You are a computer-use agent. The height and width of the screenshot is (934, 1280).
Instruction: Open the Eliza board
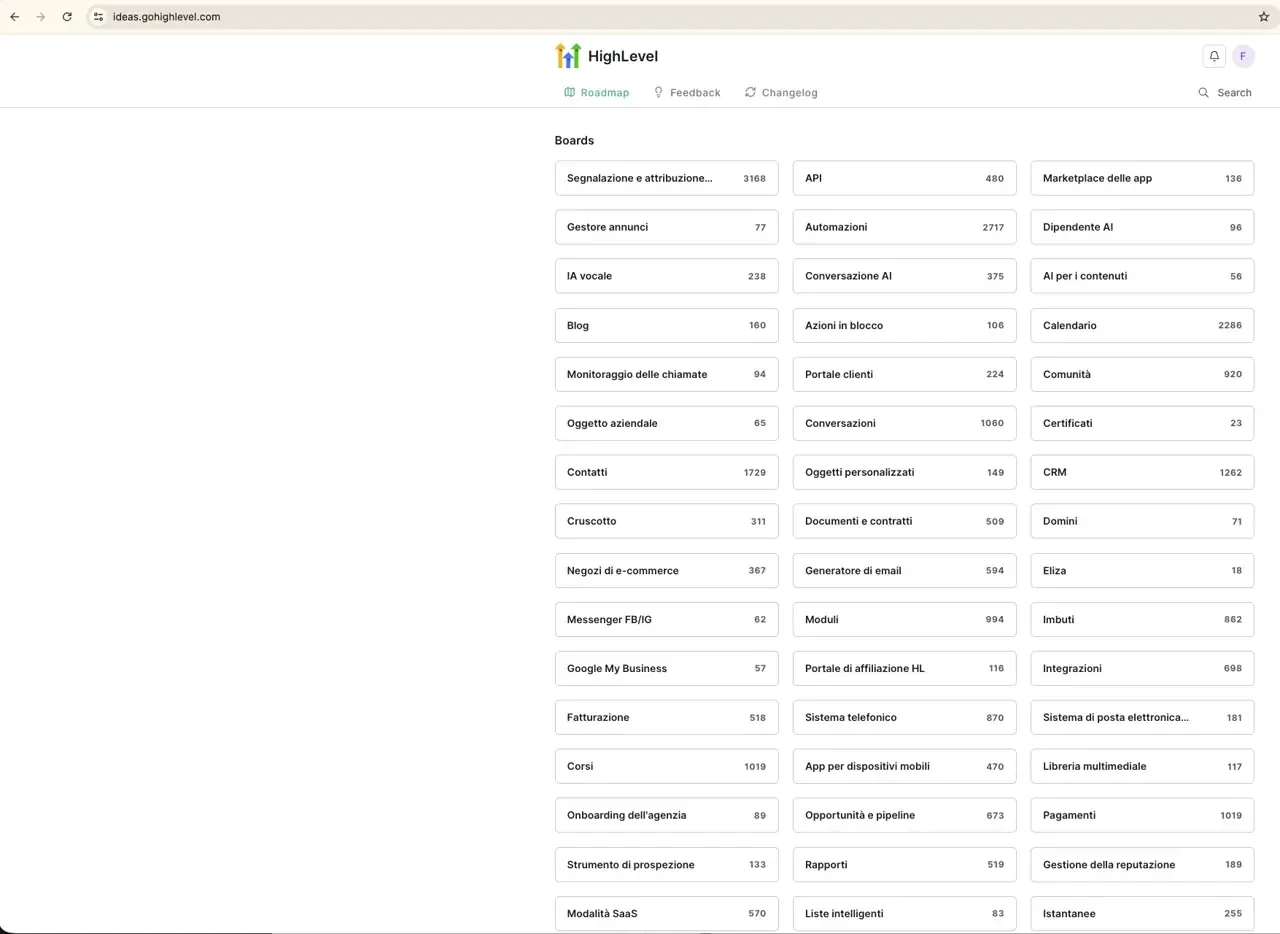click(x=1142, y=570)
